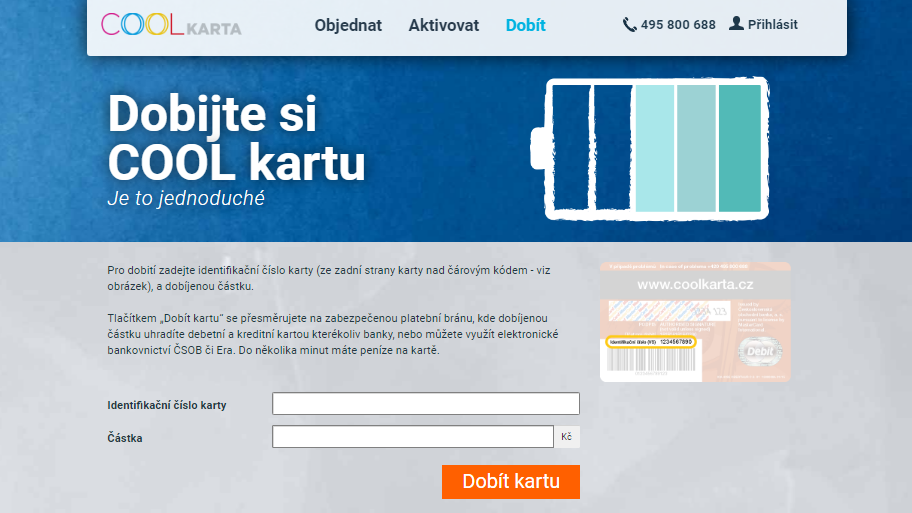Click the subtitle Je to jednoduché
The width and height of the screenshot is (912, 513).
pyautogui.click(x=186, y=198)
